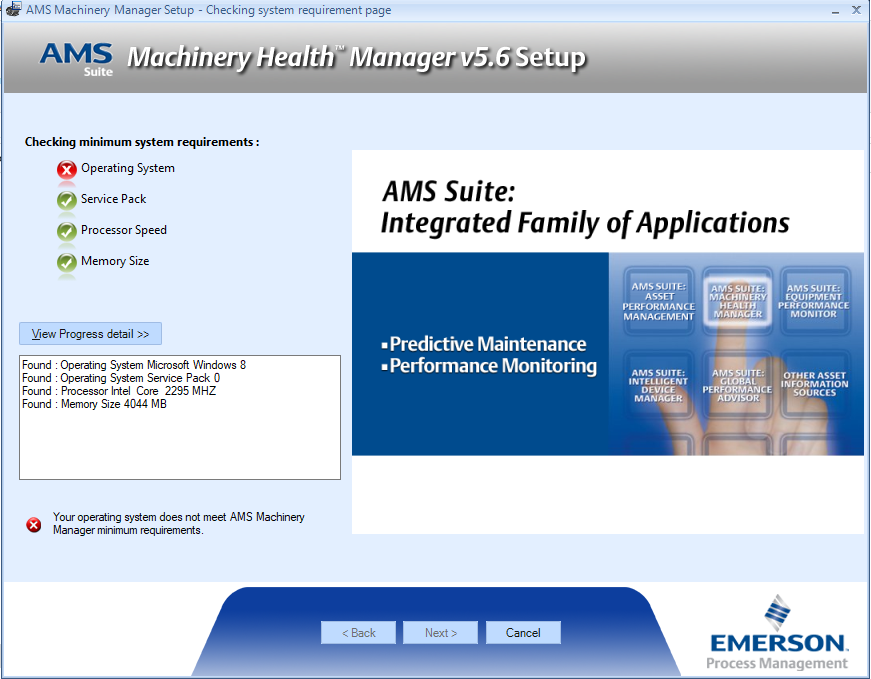871x679 pixels.
Task: Click the line 'Memory Size 4044 MB'
Action: [114, 404]
